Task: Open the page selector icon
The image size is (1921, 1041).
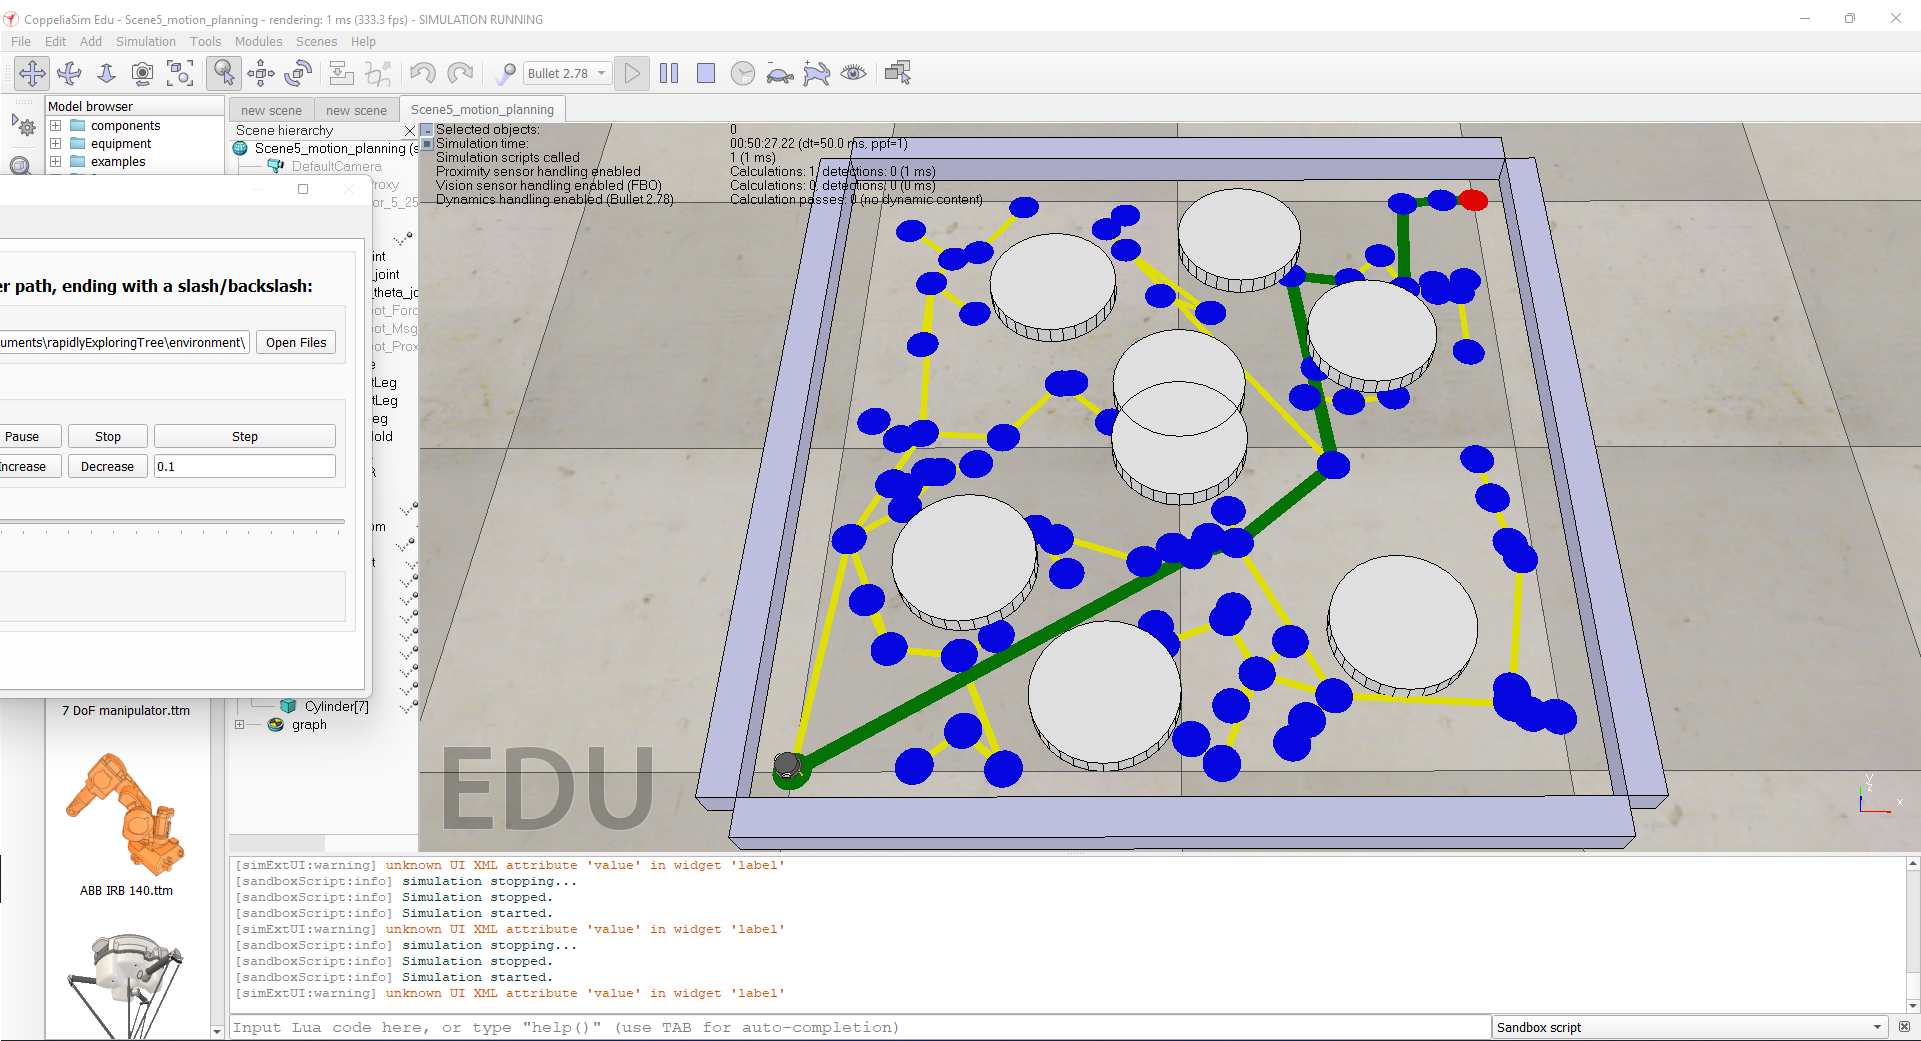Action: coord(898,73)
